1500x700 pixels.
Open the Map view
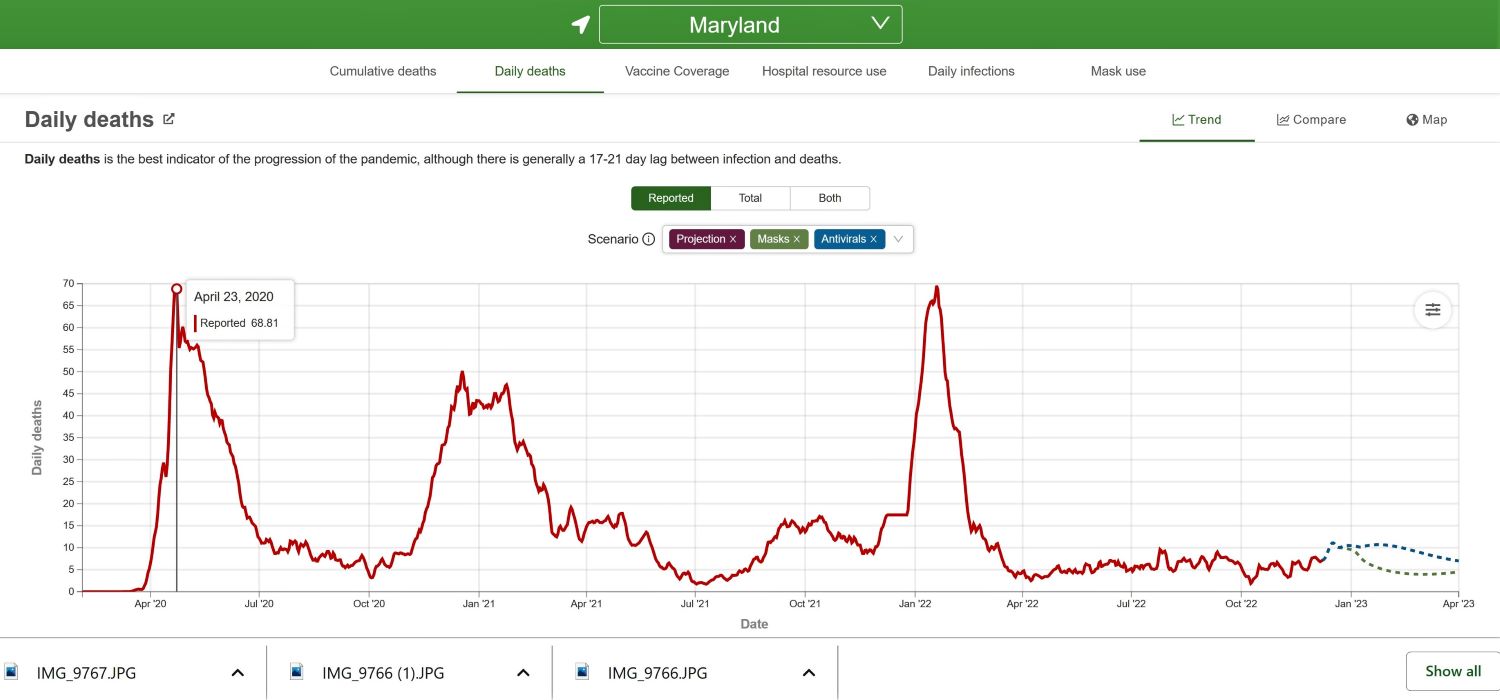[1426, 119]
